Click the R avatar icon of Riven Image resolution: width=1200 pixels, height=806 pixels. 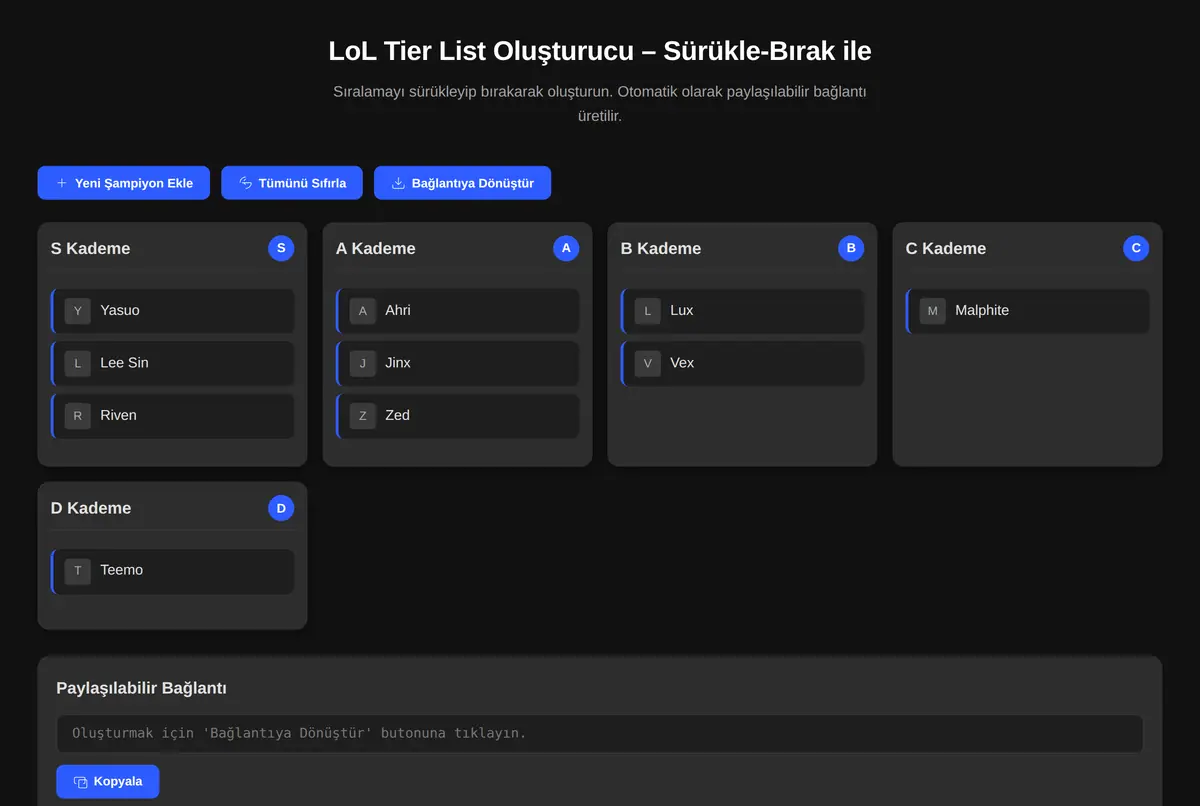pos(78,416)
